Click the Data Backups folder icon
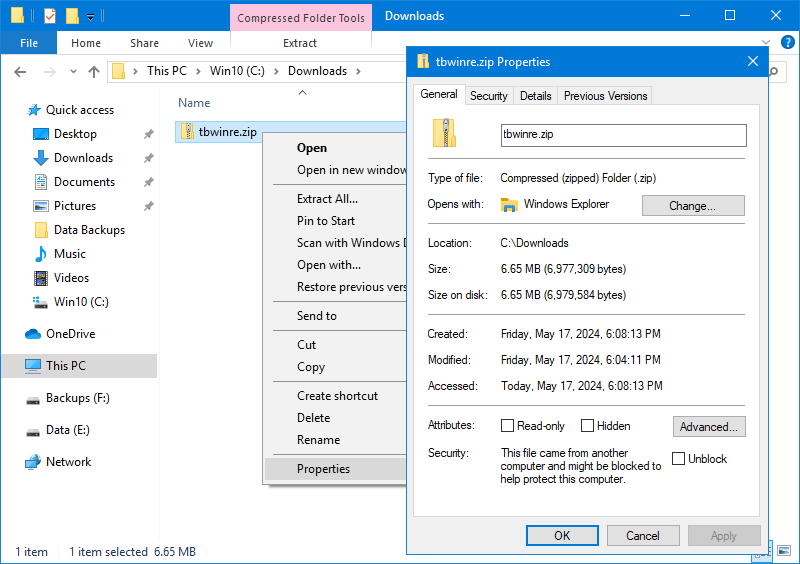The height and width of the screenshot is (564, 800). pos(41,230)
